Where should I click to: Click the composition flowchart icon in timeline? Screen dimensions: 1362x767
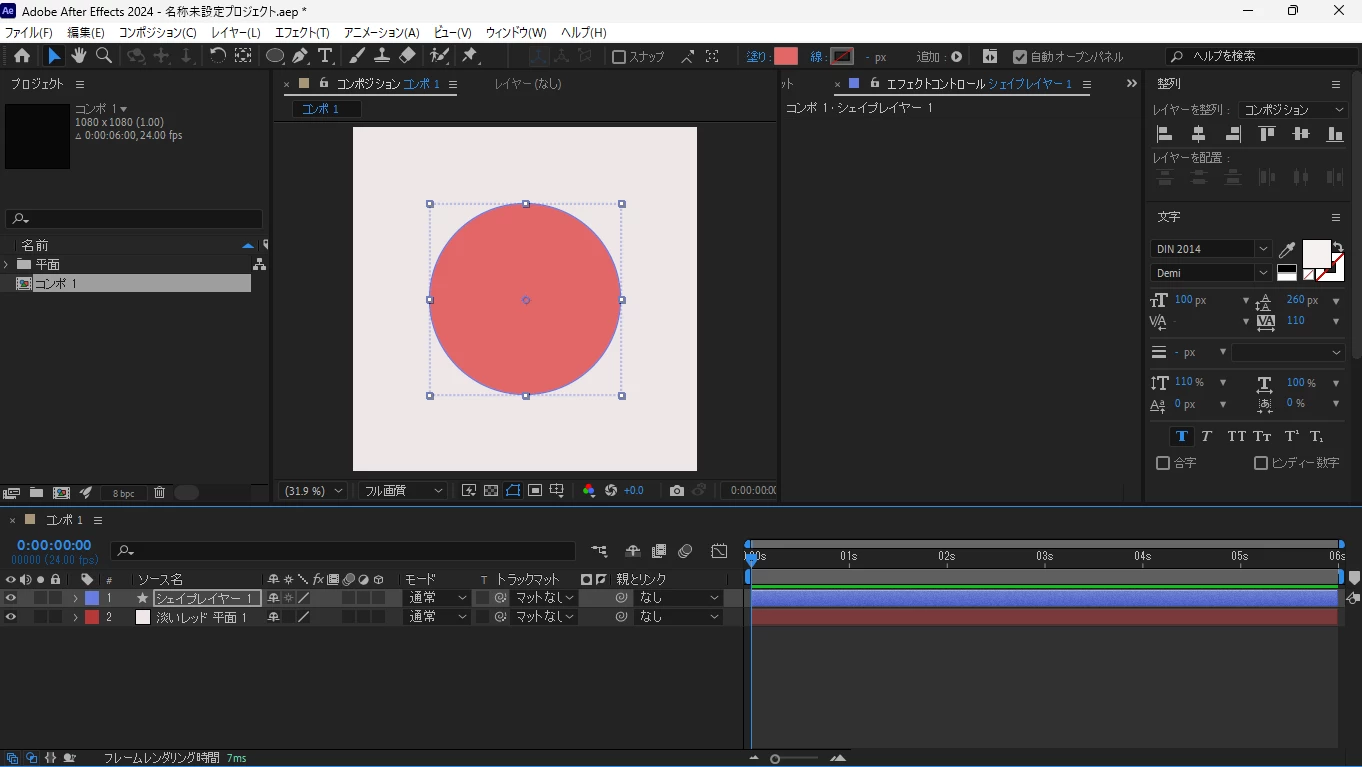point(598,551)
